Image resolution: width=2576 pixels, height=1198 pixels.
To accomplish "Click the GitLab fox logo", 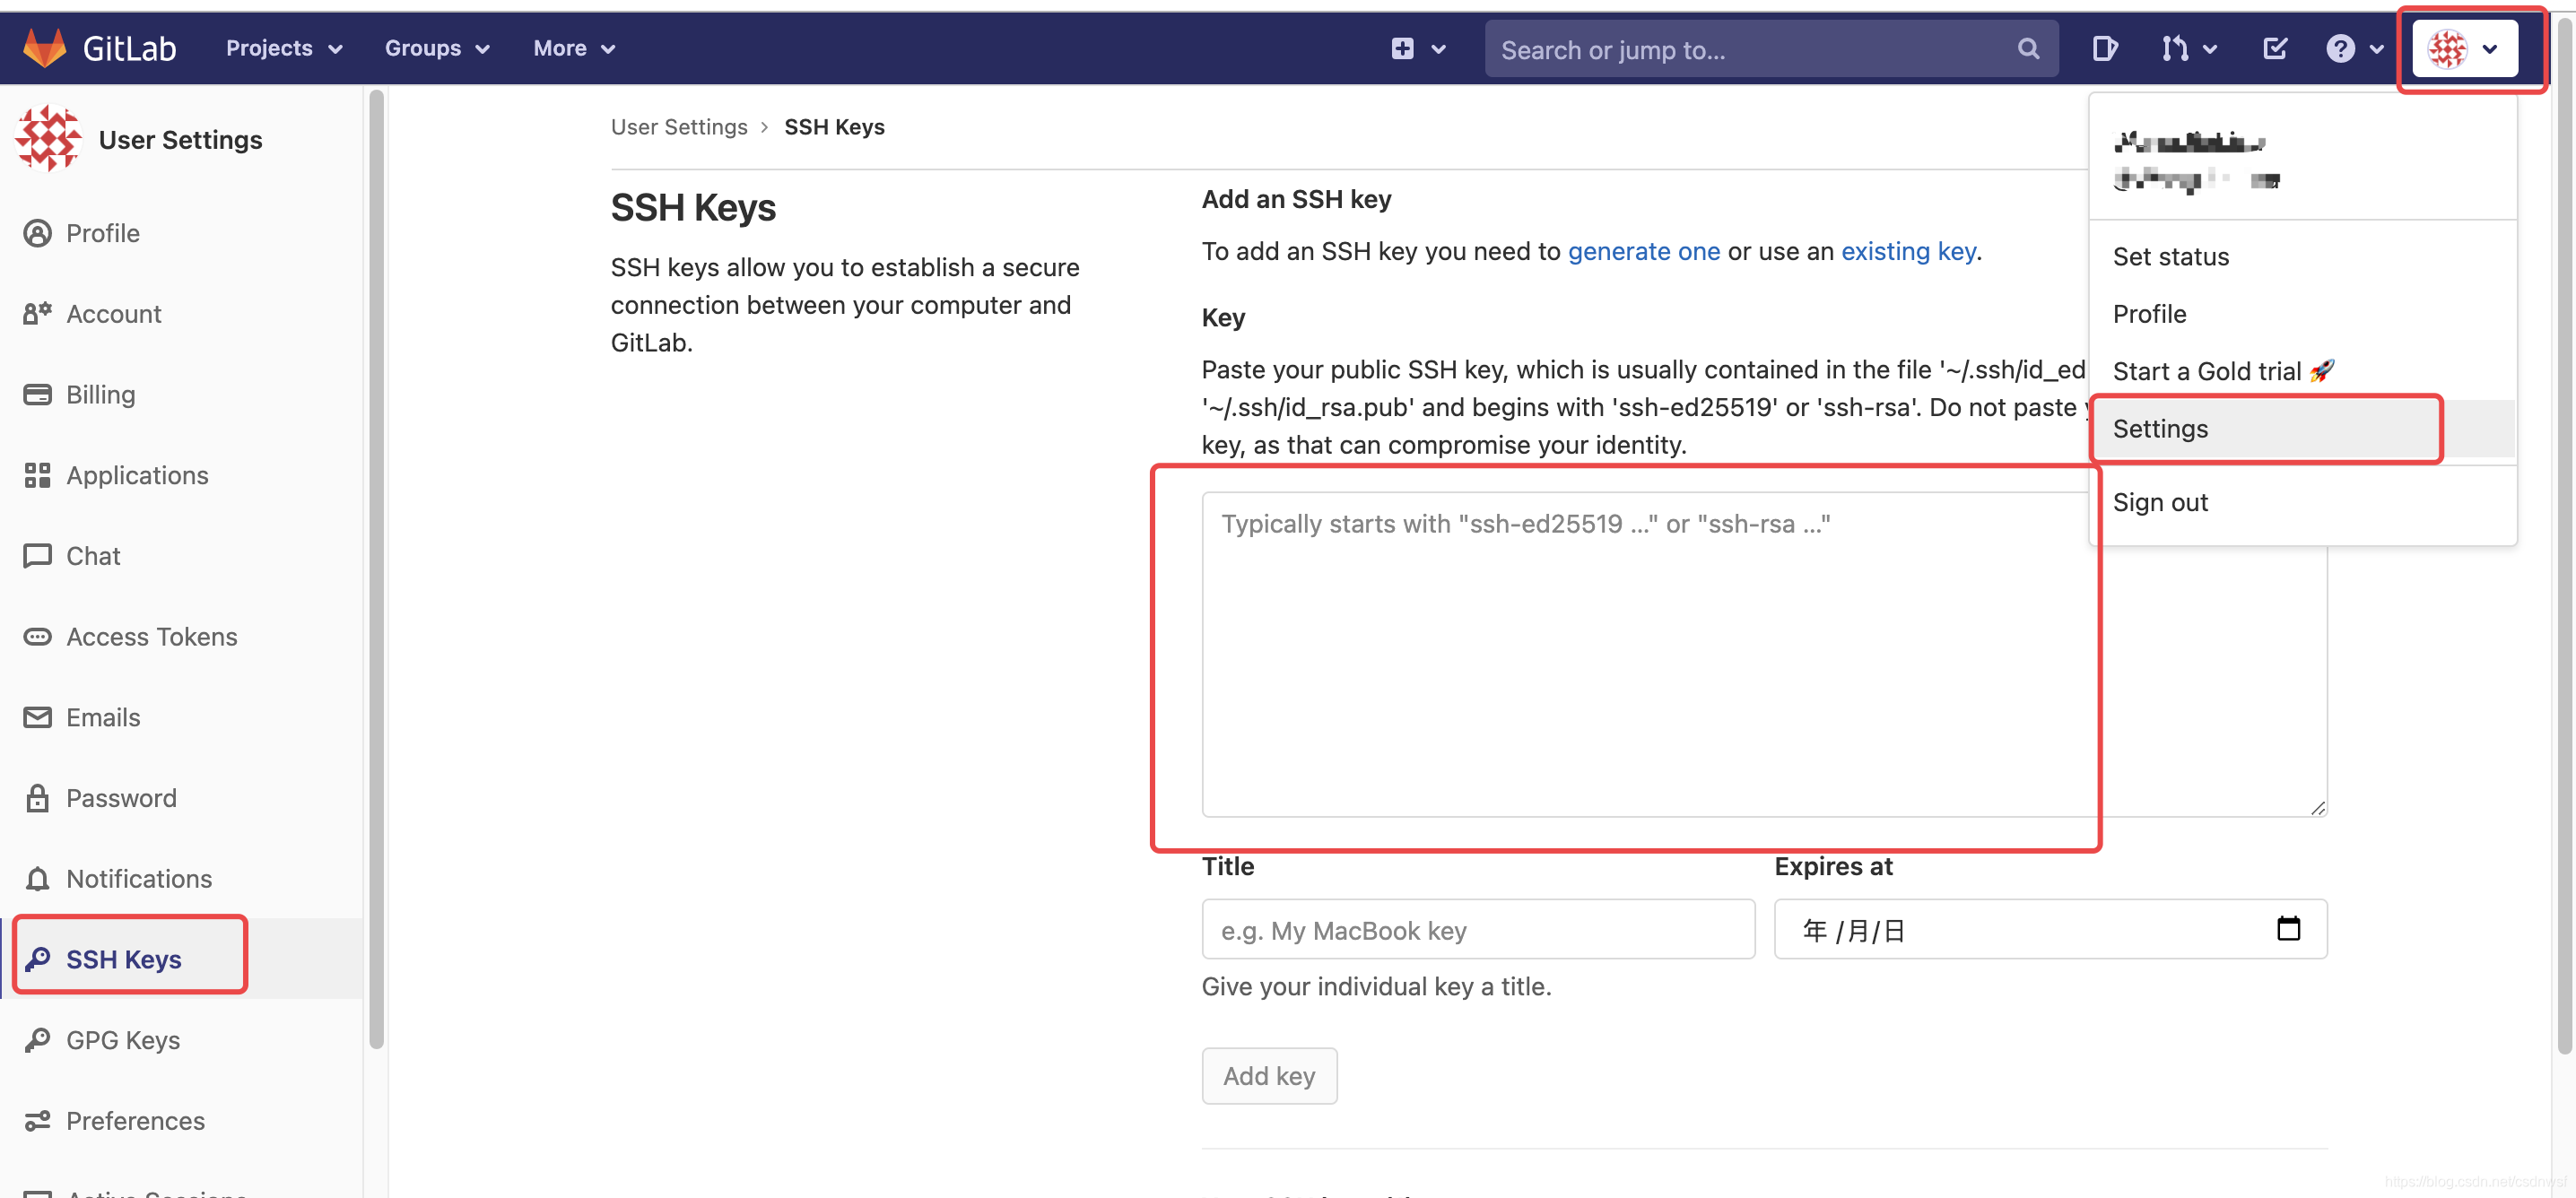I will (x=44, y=47).
